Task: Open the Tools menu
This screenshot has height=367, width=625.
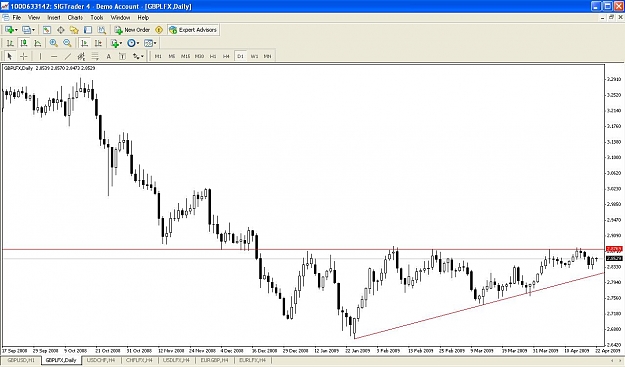Action: (97, 18)
